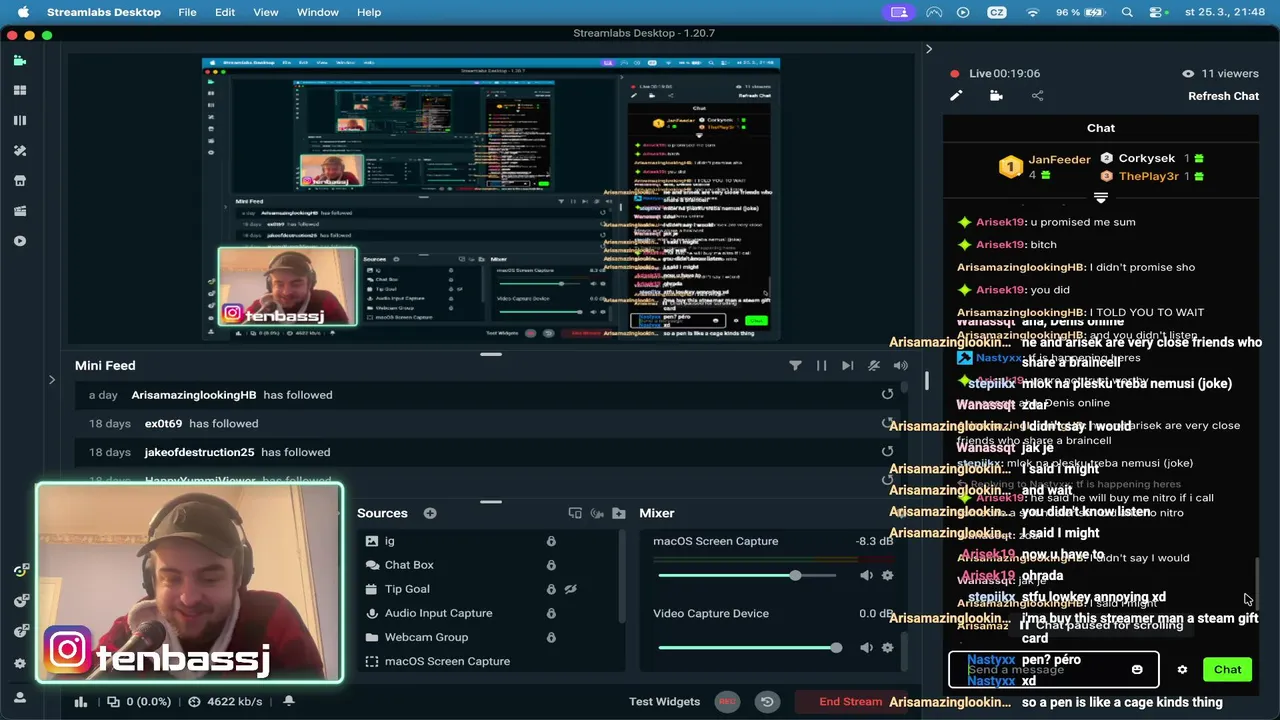
Task: Mute macOS Screen Capture in the Mixer
Action: (x=866, y=575)
